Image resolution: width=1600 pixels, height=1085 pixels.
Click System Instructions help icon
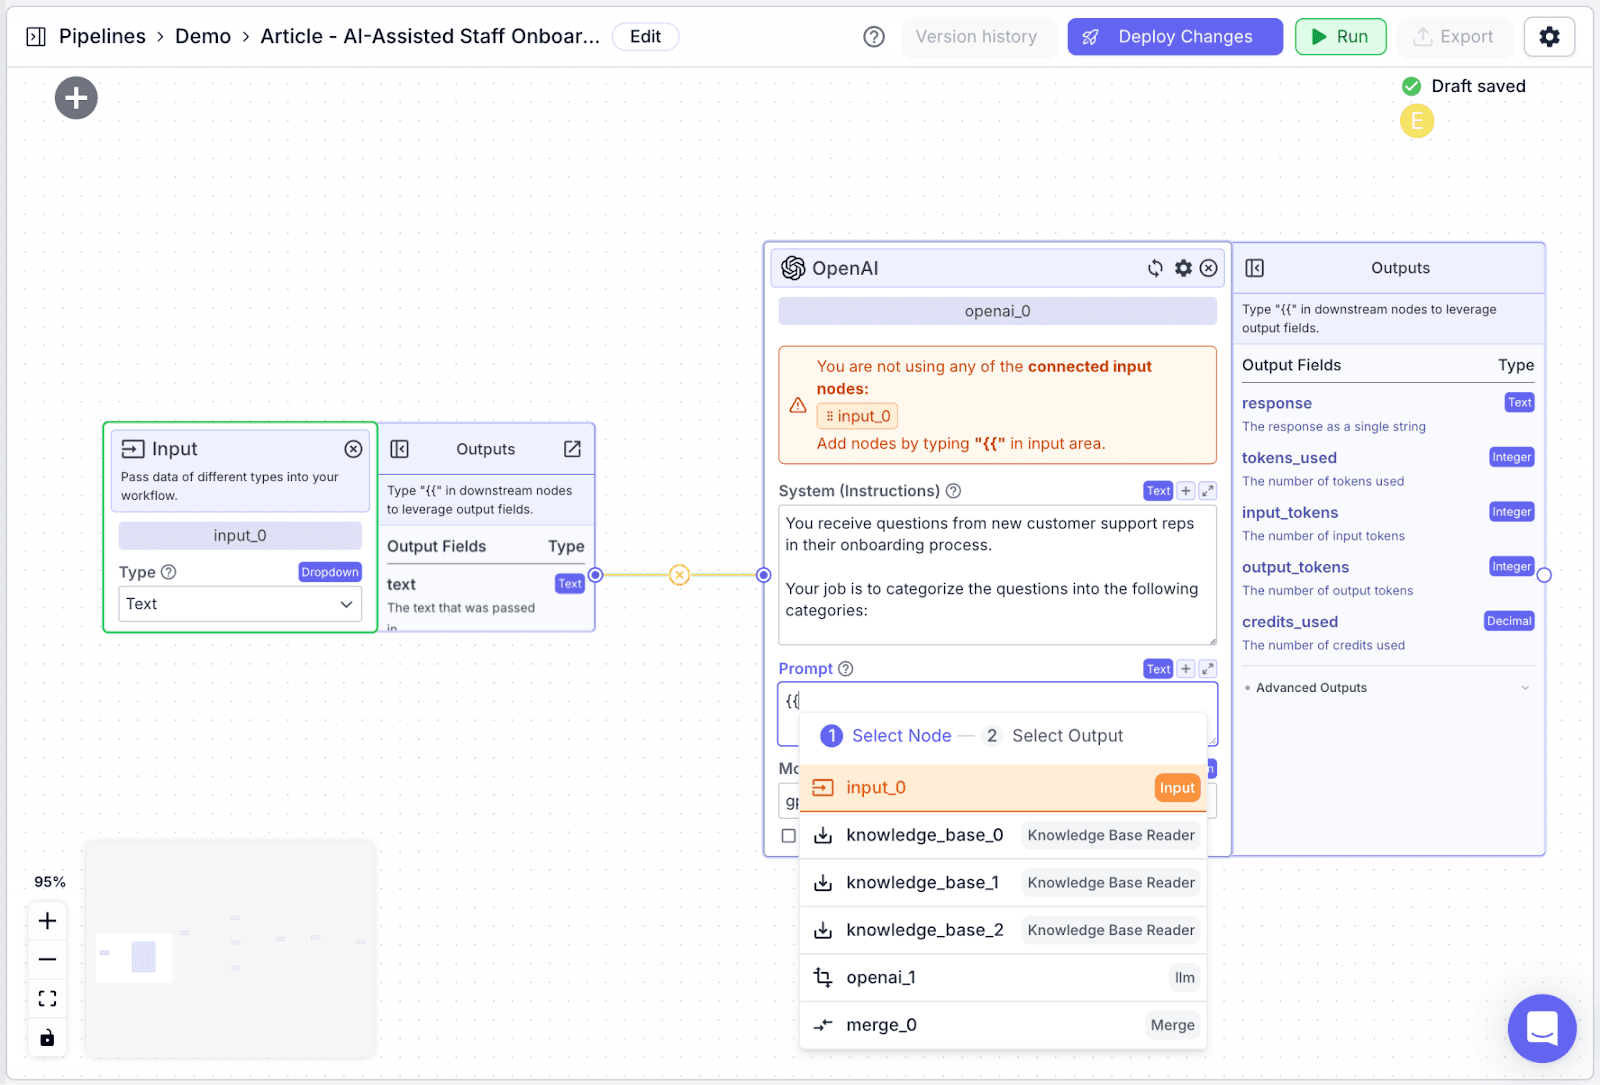coord(953,491)
